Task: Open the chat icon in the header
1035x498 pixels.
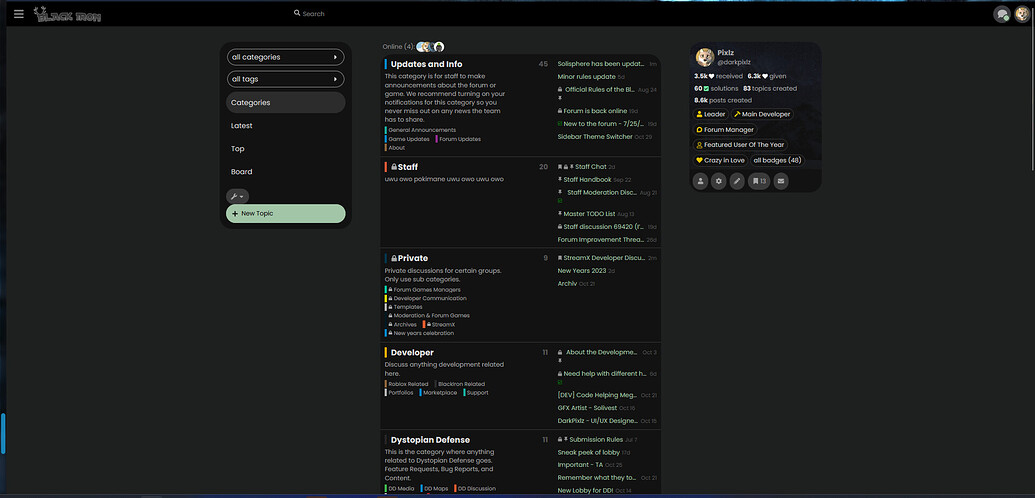Action: (1001, 14)
